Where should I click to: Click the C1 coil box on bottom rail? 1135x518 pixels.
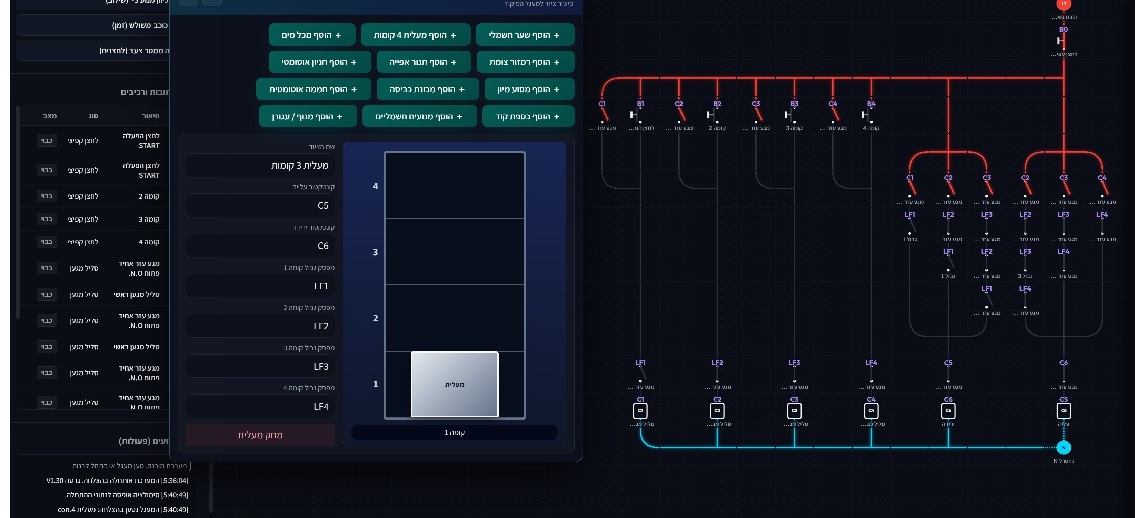point(640,411)
